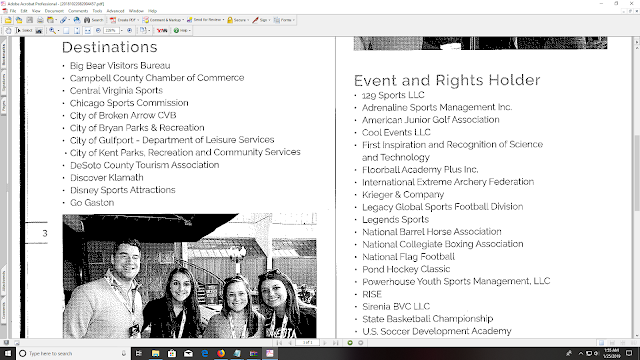Image resolution: width=640 pixels, height=360 pixels.
Task: Click the Print icon
Action: [x=40, y=20]
